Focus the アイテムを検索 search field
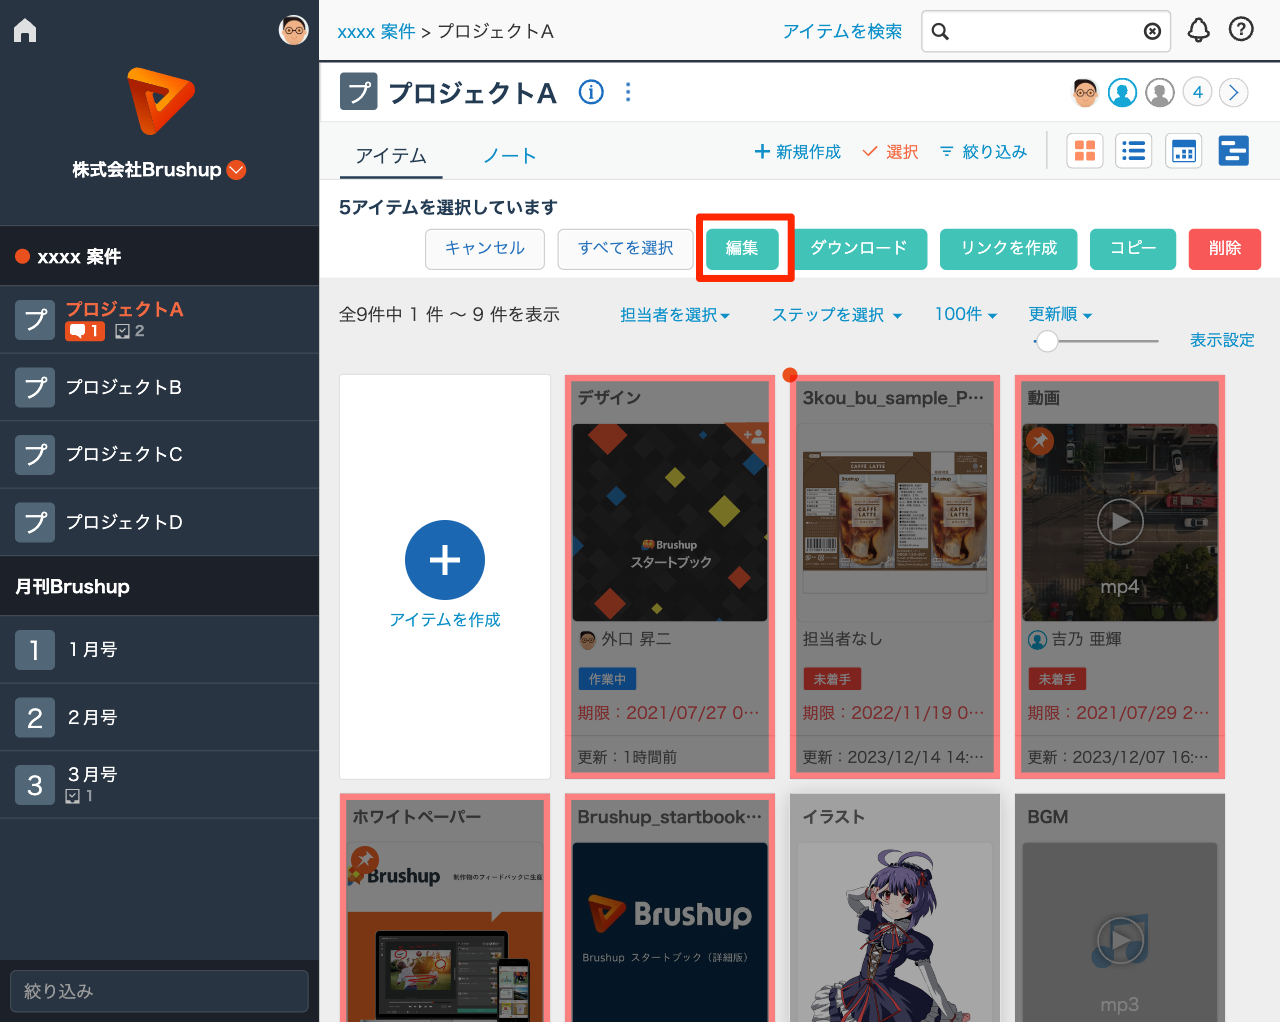This screenshot has width=1280, height=1022. click(1046, 31)
